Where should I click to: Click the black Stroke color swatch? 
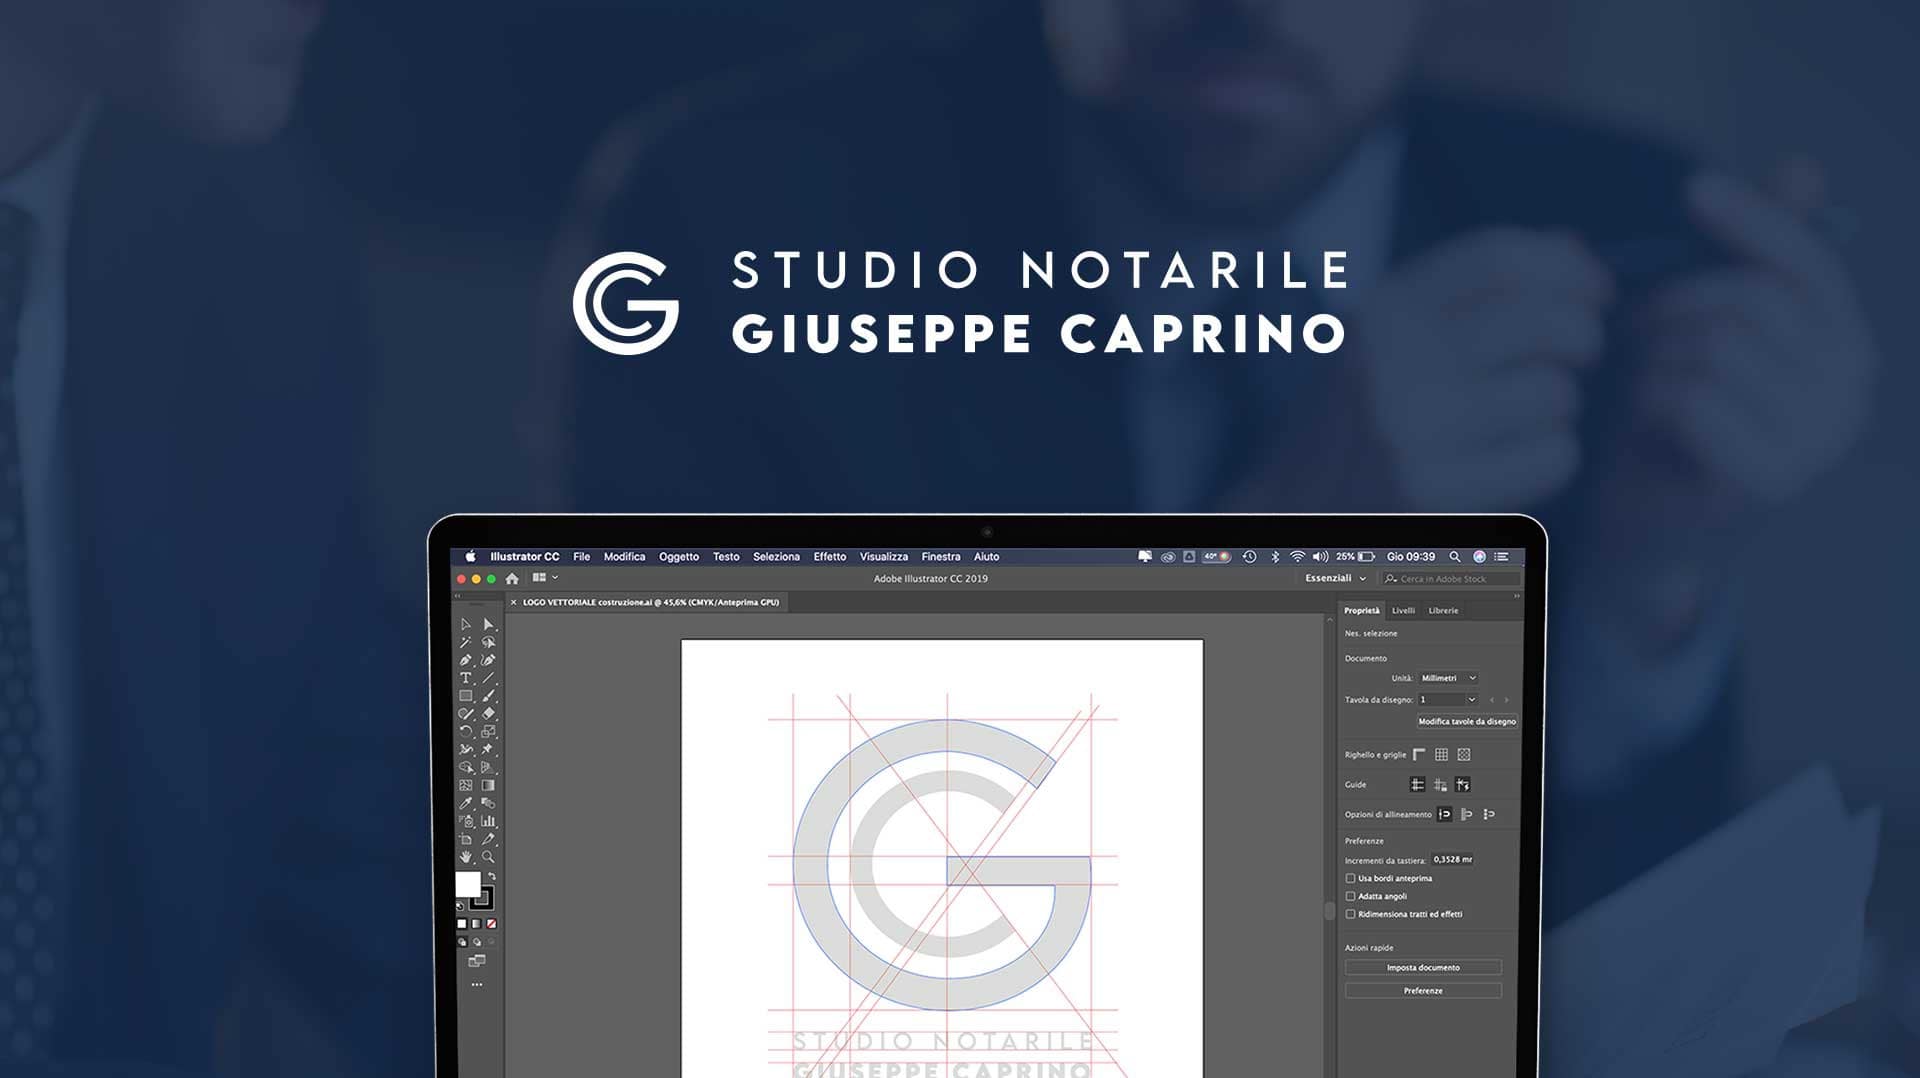tap(482, 897)
